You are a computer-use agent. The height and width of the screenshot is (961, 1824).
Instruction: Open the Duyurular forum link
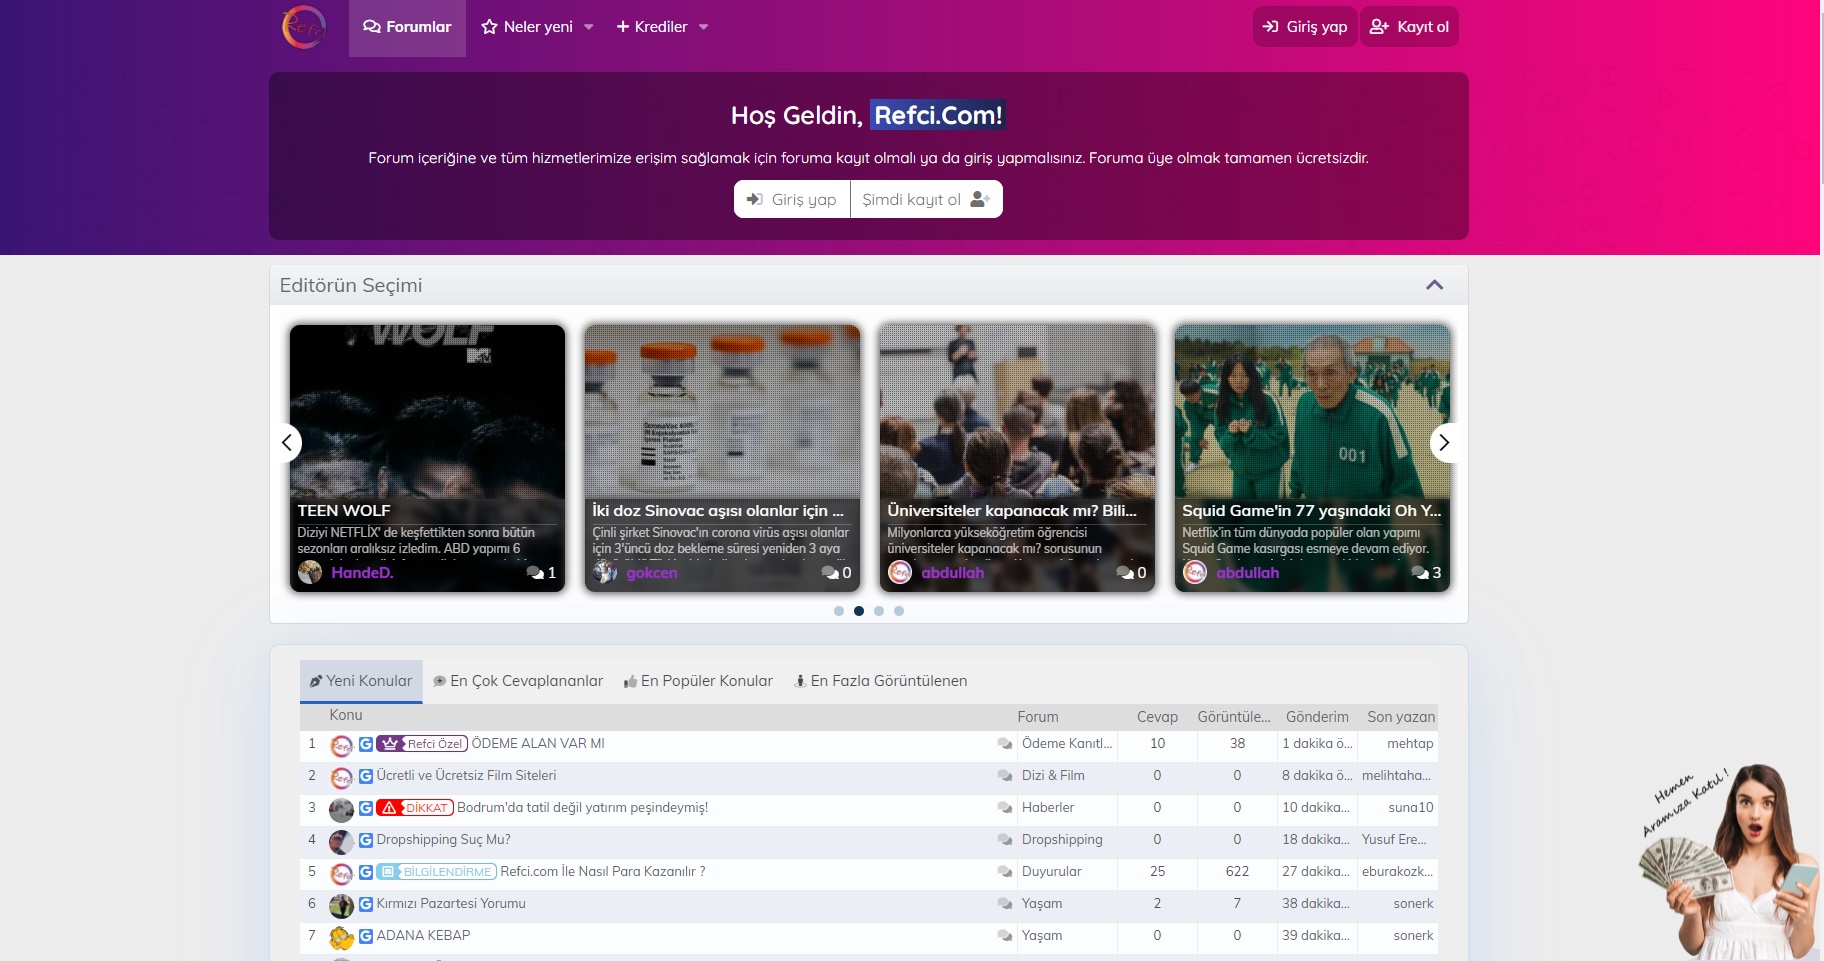pyautogui.click(x=1052, y=871)
